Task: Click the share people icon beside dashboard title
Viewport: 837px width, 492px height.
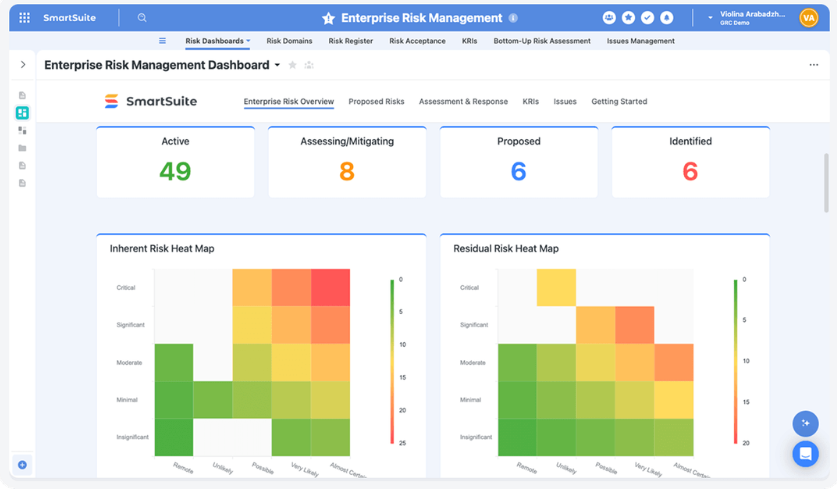Action: (x=309, y=65)
